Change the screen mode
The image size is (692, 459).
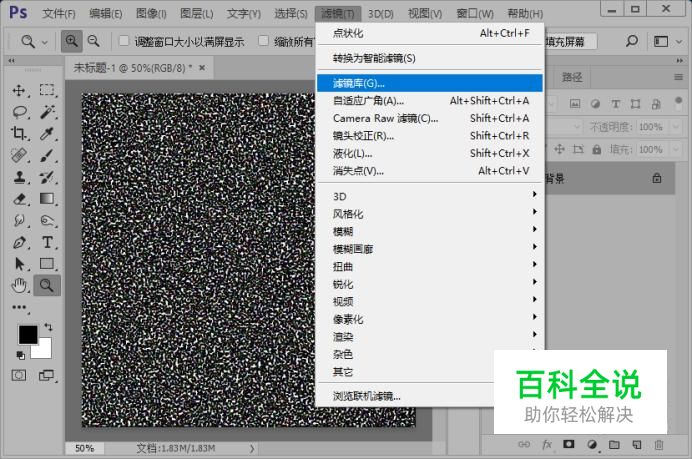pos(46,376)
